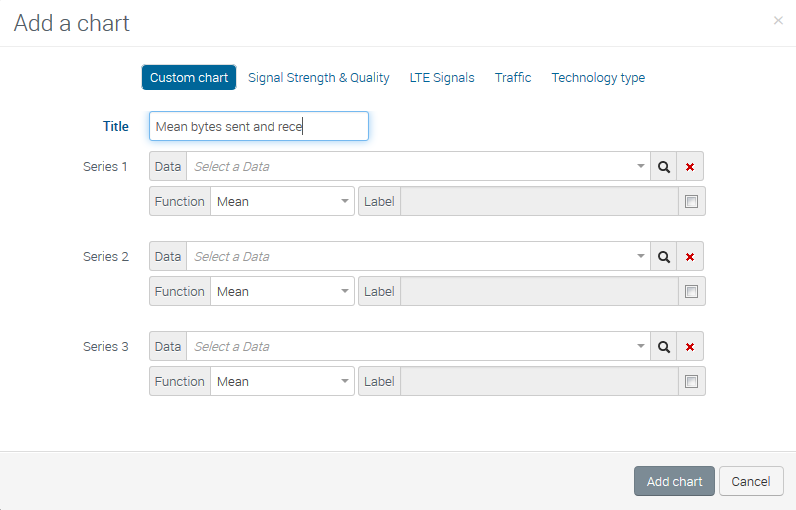Expand the Series 1 Function dropdown

(x=282, y=202)
